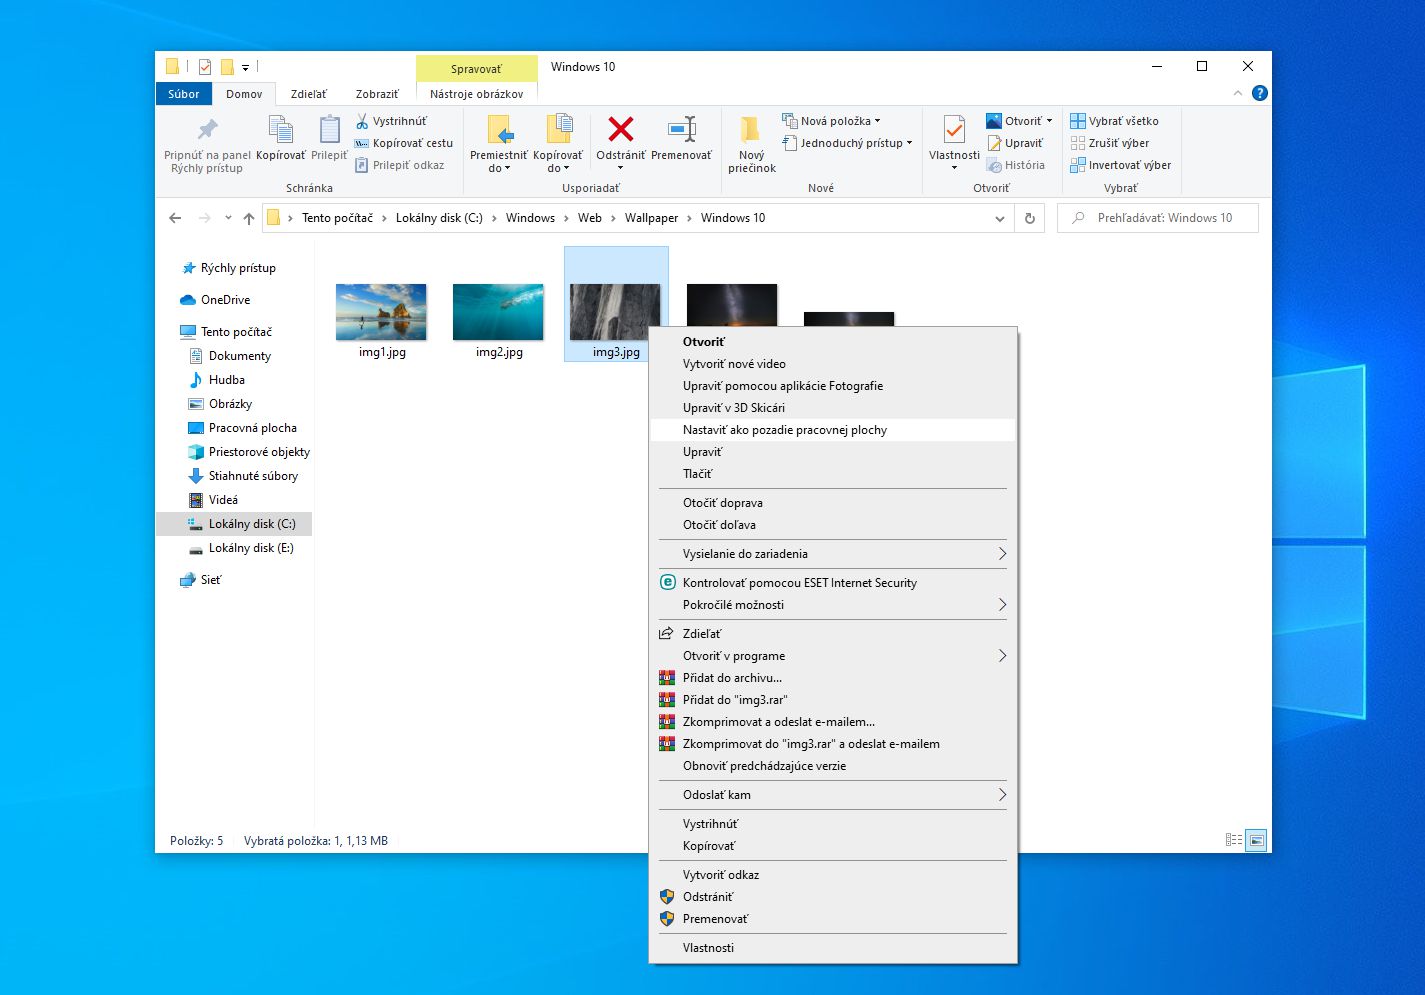1425x995 pixels.
Task: Choose Nastaviť ako pozadie pracovnej plochy
Action: pyautogui.click(x=832, y=430)
